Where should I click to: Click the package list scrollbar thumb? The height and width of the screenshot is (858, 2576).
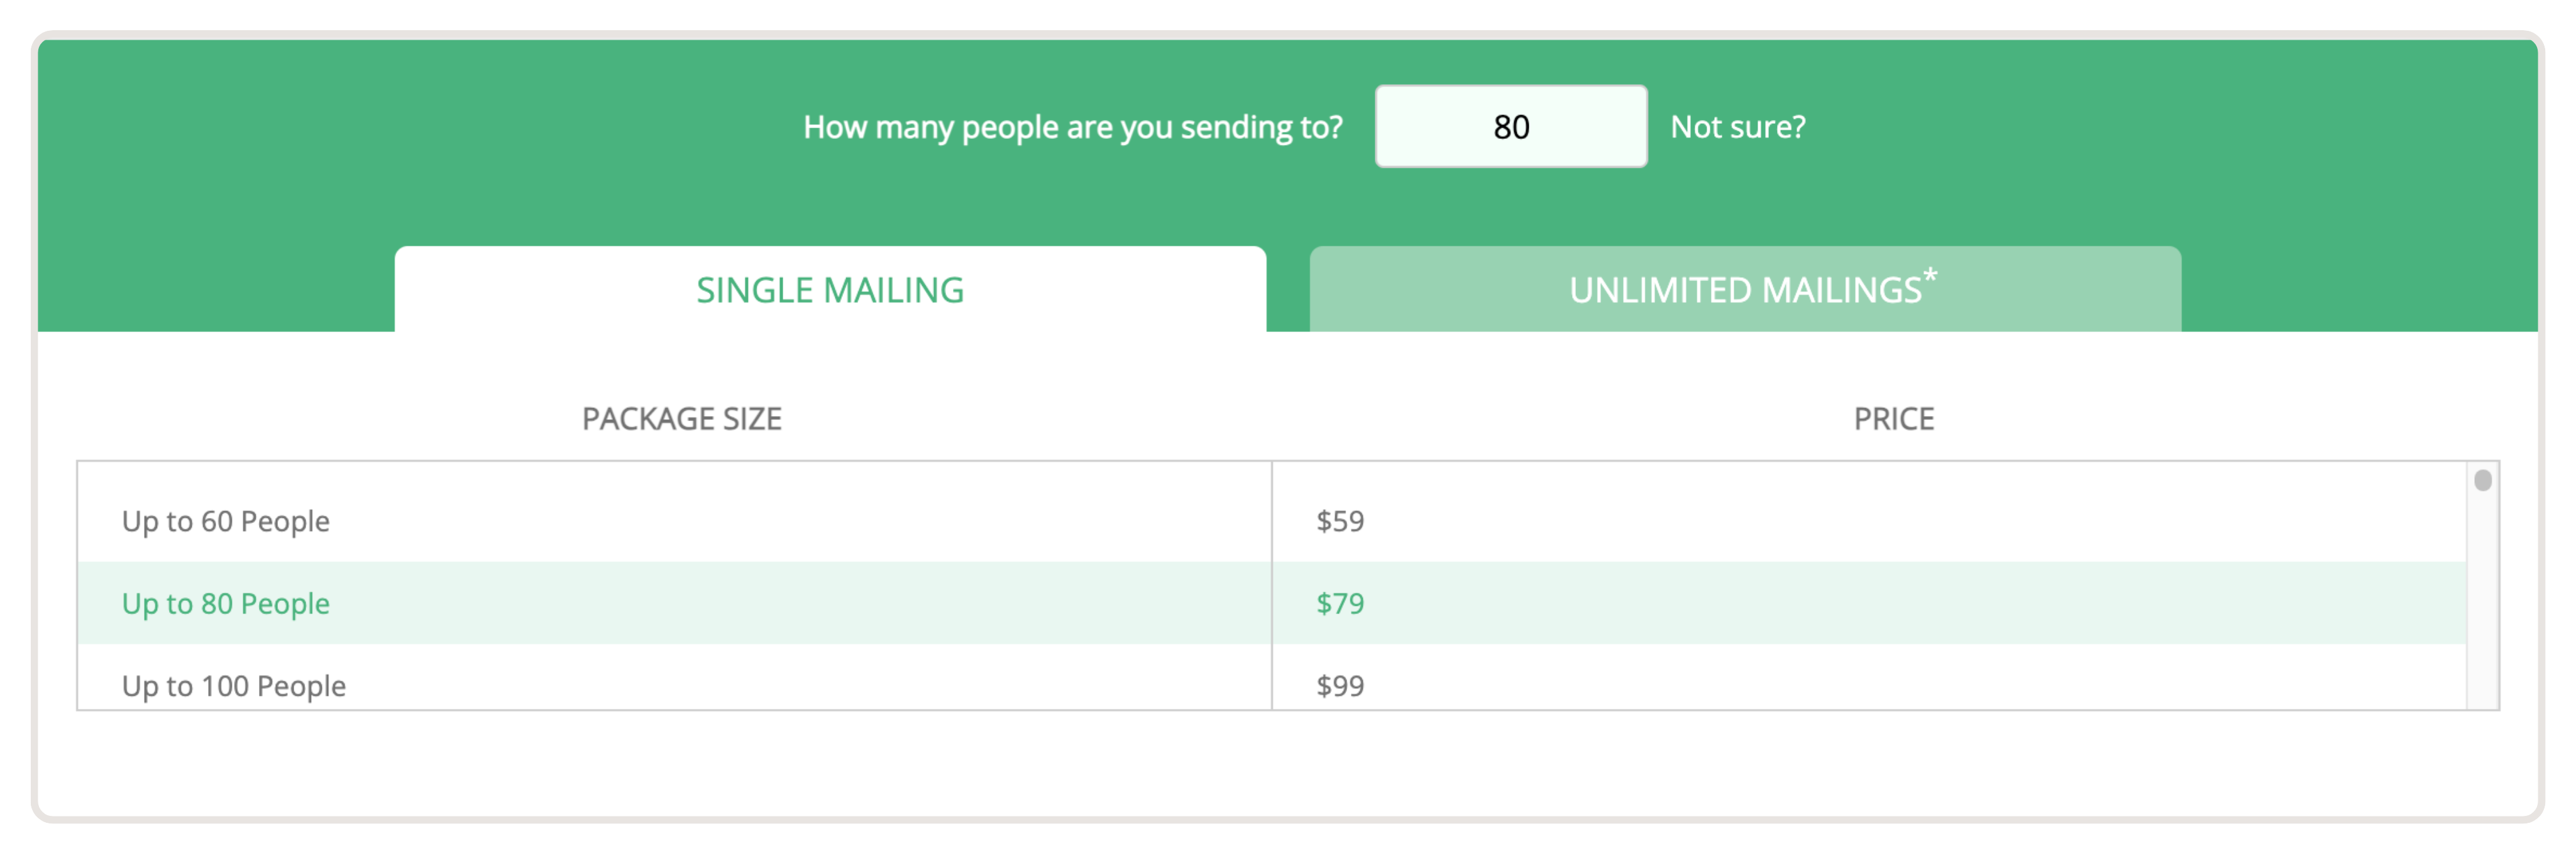(2482, 480)
